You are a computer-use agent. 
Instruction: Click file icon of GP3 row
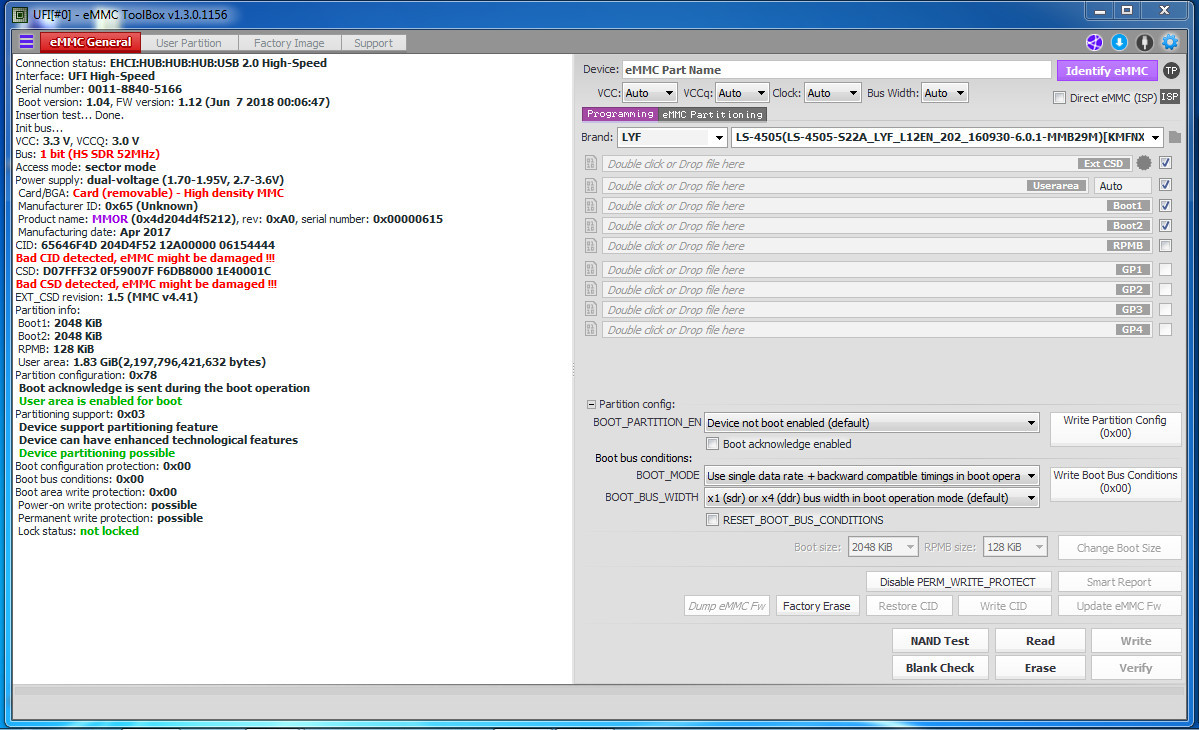tap(590, 309)
